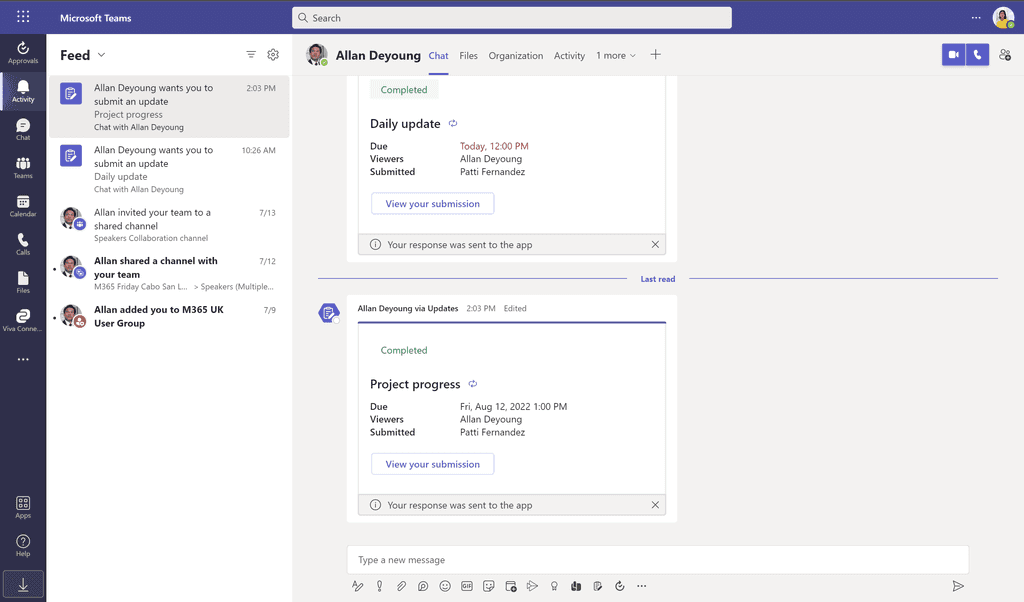Switch to the Activity tab

point(569,55)
